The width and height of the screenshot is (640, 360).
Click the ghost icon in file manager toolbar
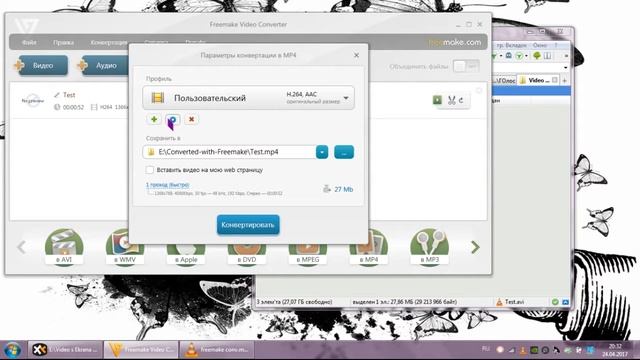[x=509, y=56]
